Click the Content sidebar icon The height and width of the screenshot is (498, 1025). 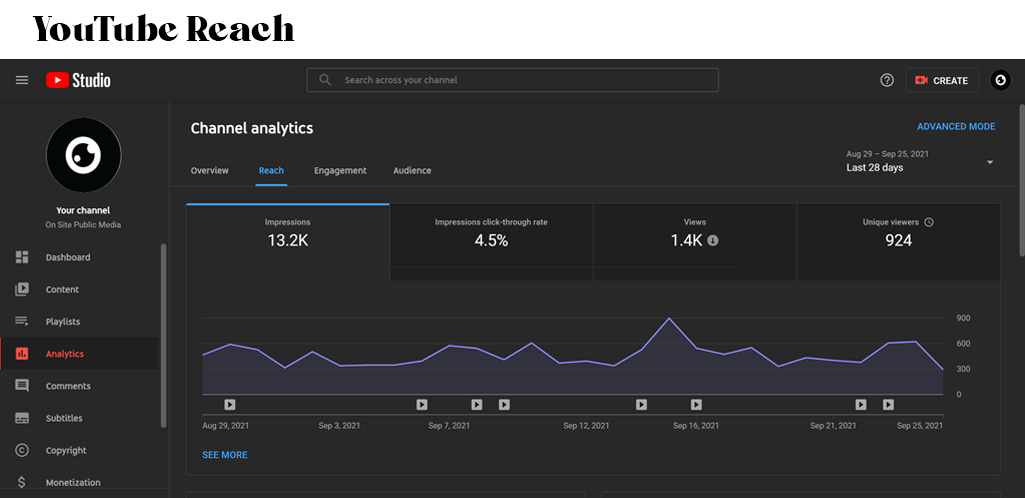[x=22, y=290]
